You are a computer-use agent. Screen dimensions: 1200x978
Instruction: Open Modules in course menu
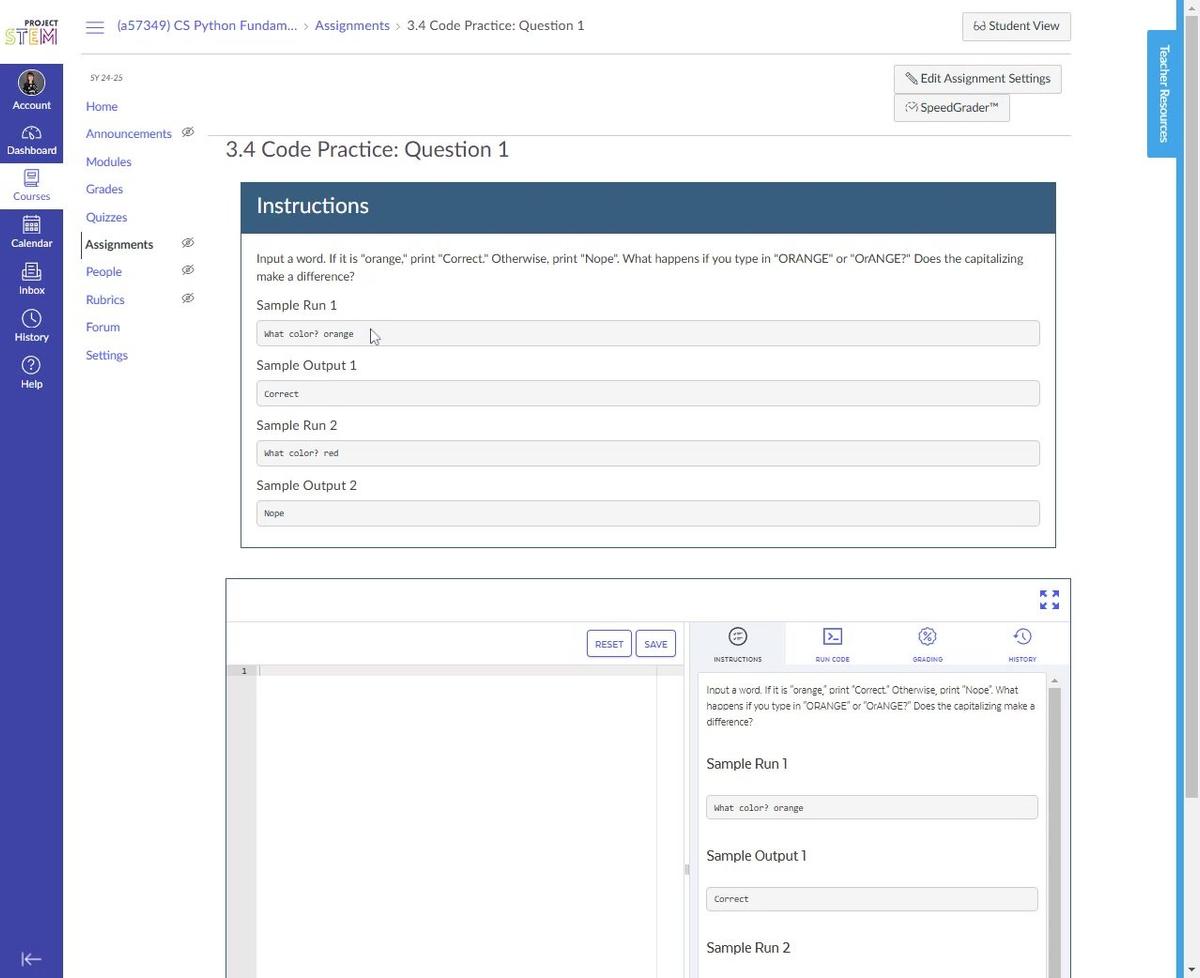(x=108, y=161)
